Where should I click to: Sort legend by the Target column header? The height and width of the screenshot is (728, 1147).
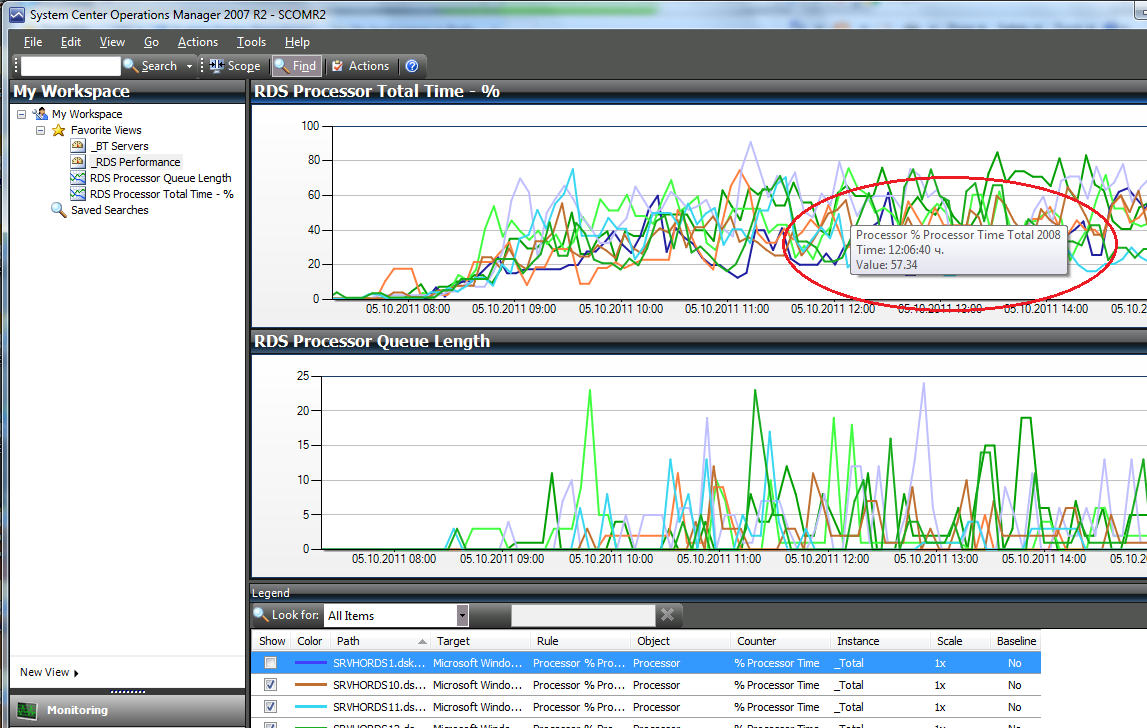480,641
